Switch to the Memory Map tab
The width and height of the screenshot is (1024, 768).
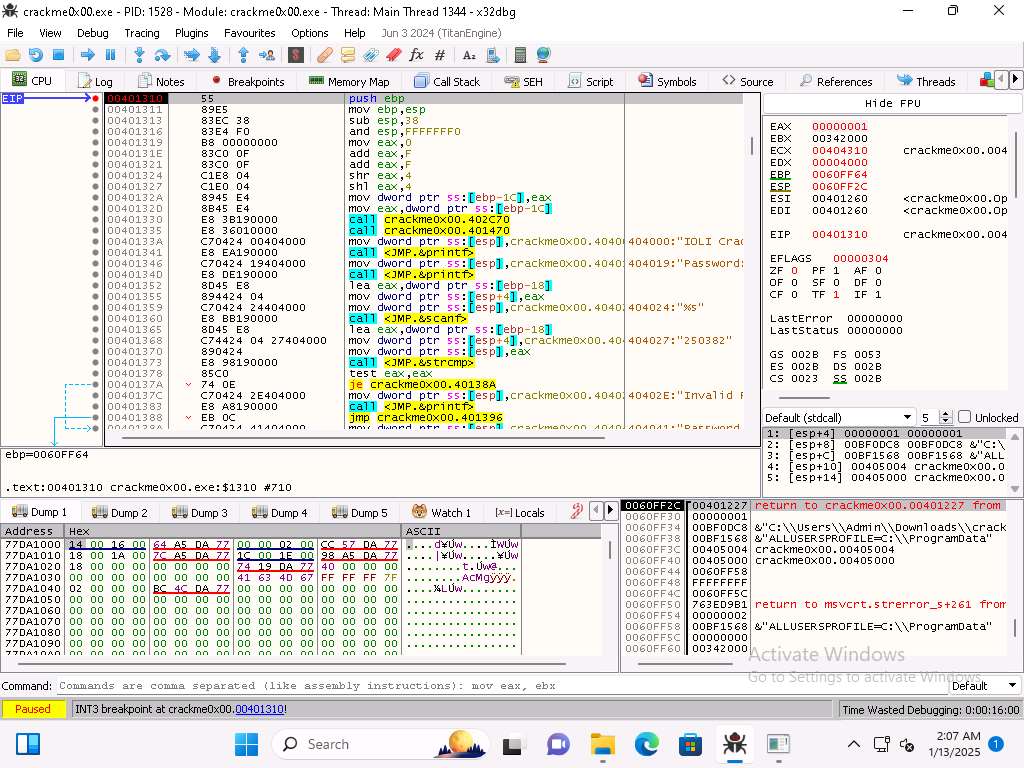pyautogui.click(x=349, y=81)
